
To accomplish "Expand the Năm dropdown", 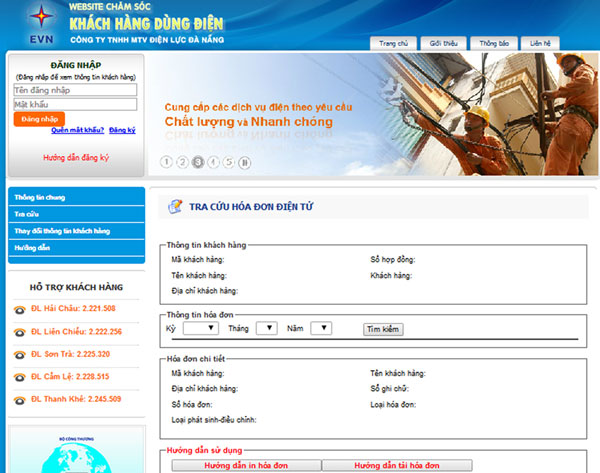I will click(321, 328).
